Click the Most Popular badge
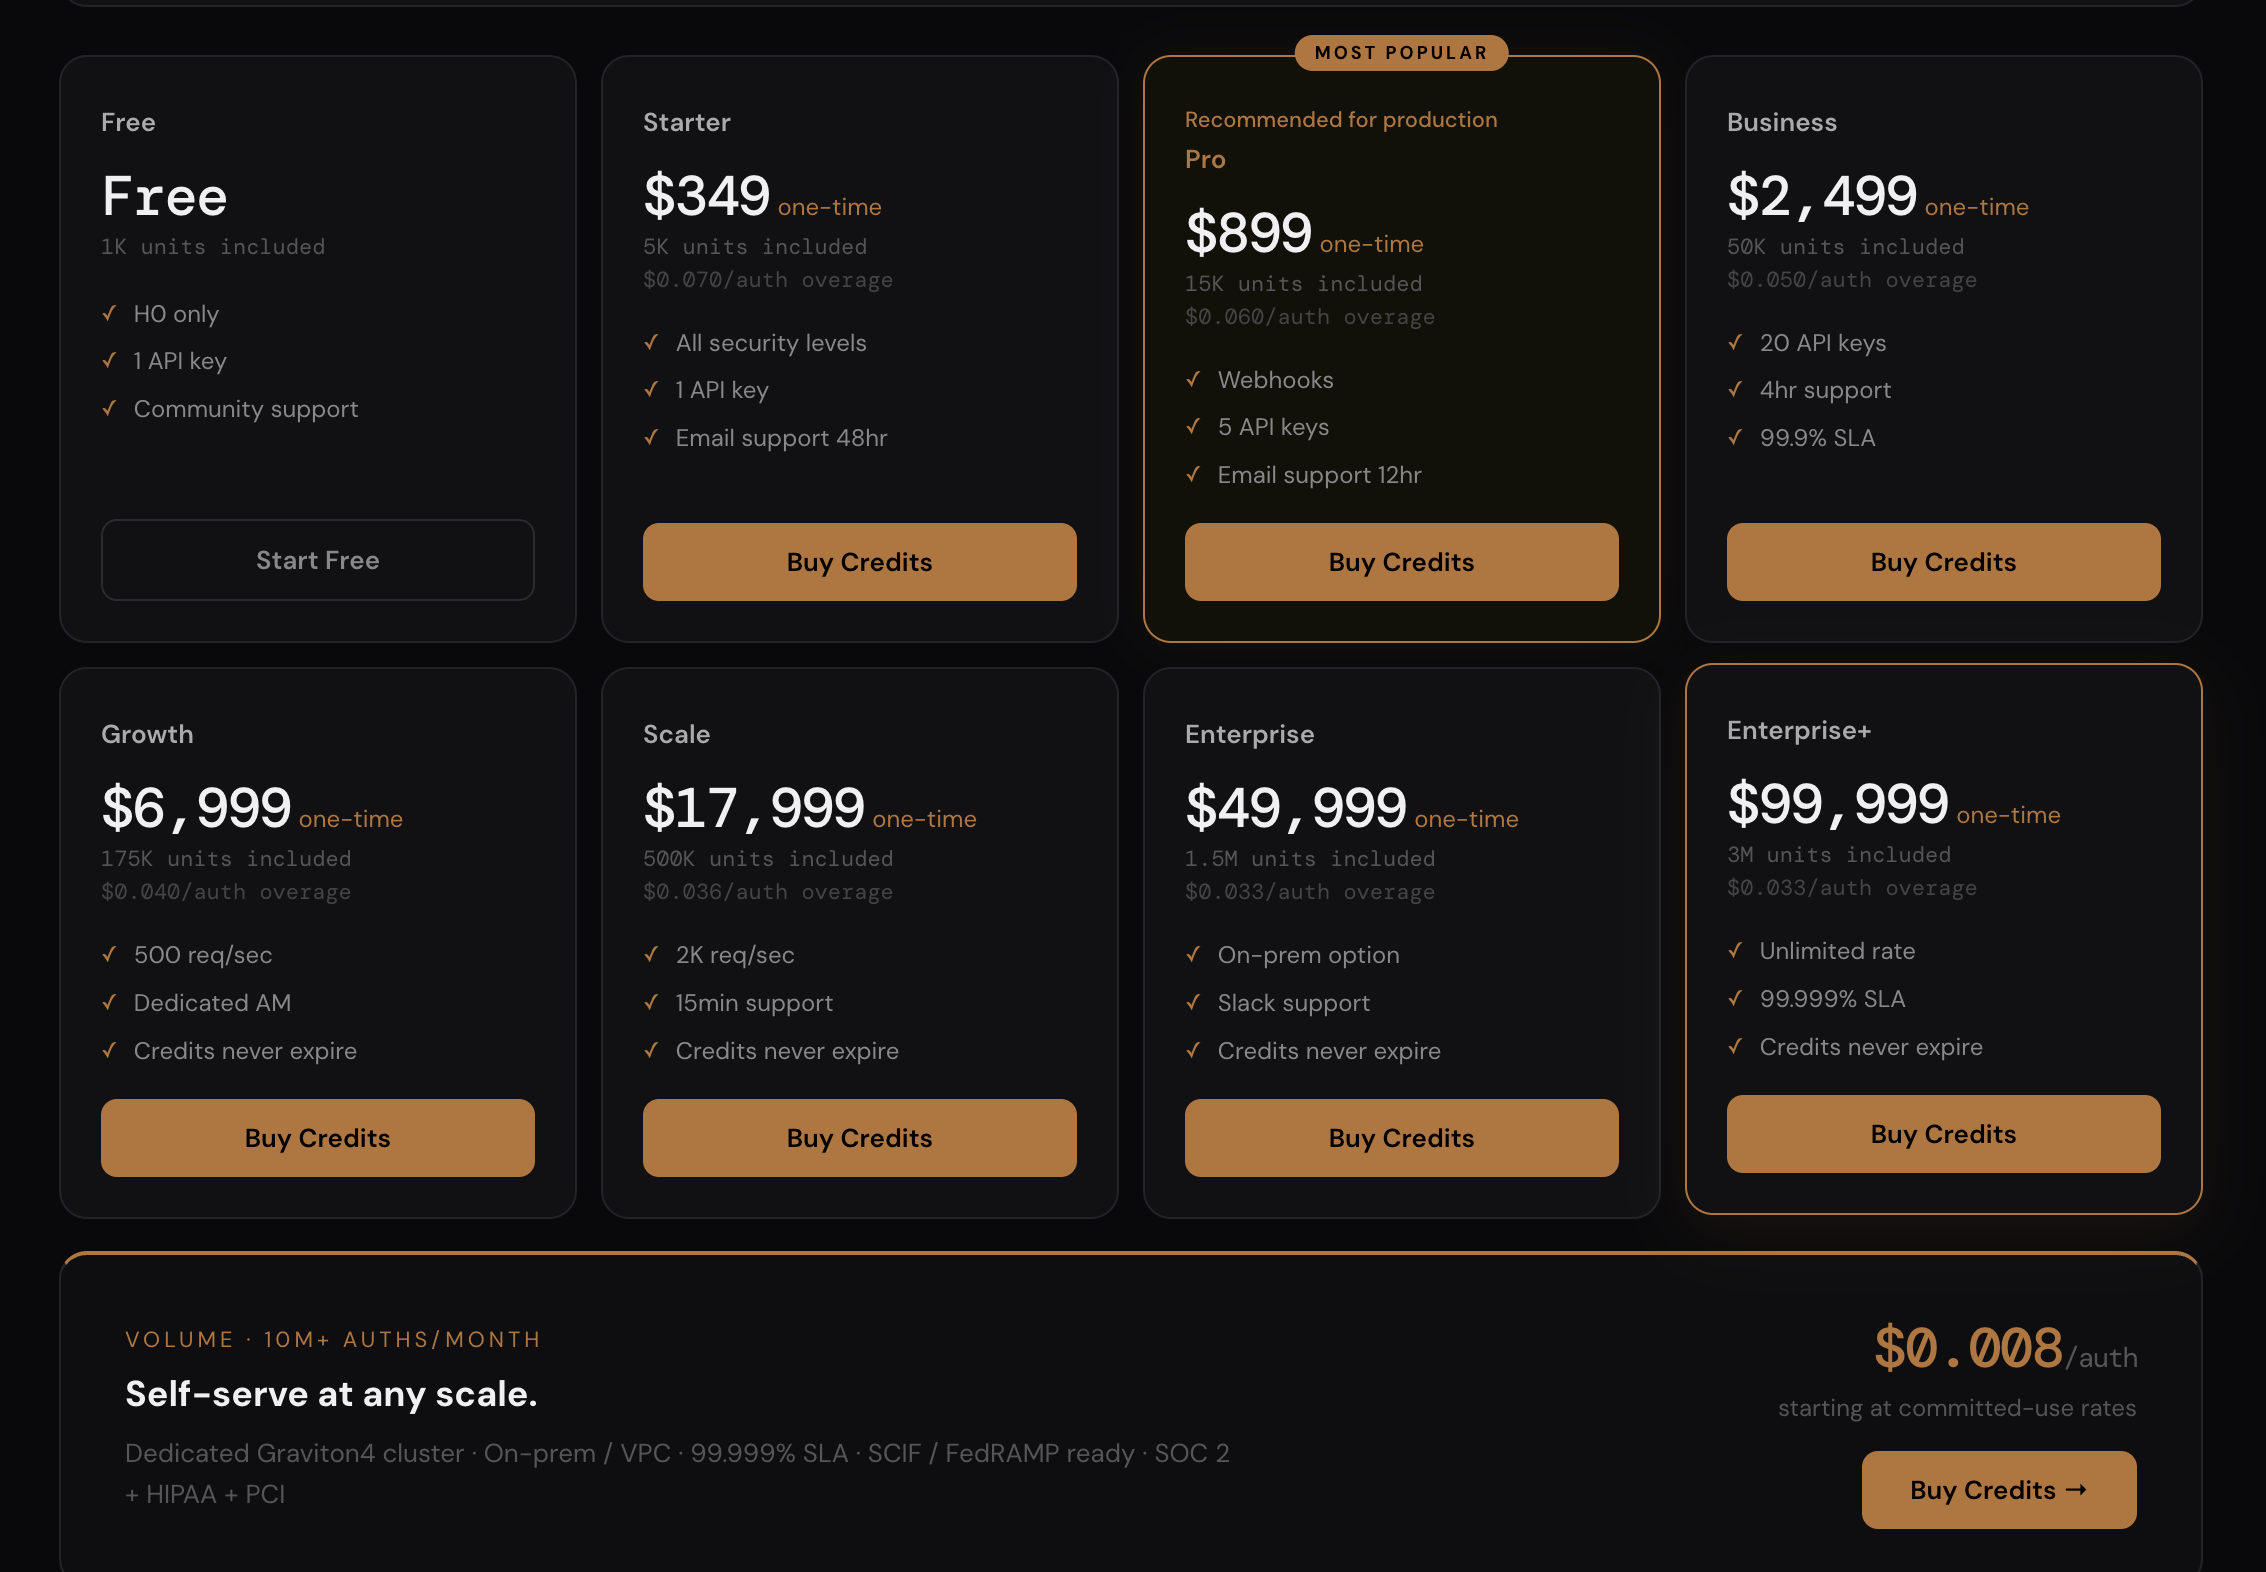The width and height of the screenshot is (2266, 1572). 1401,53
